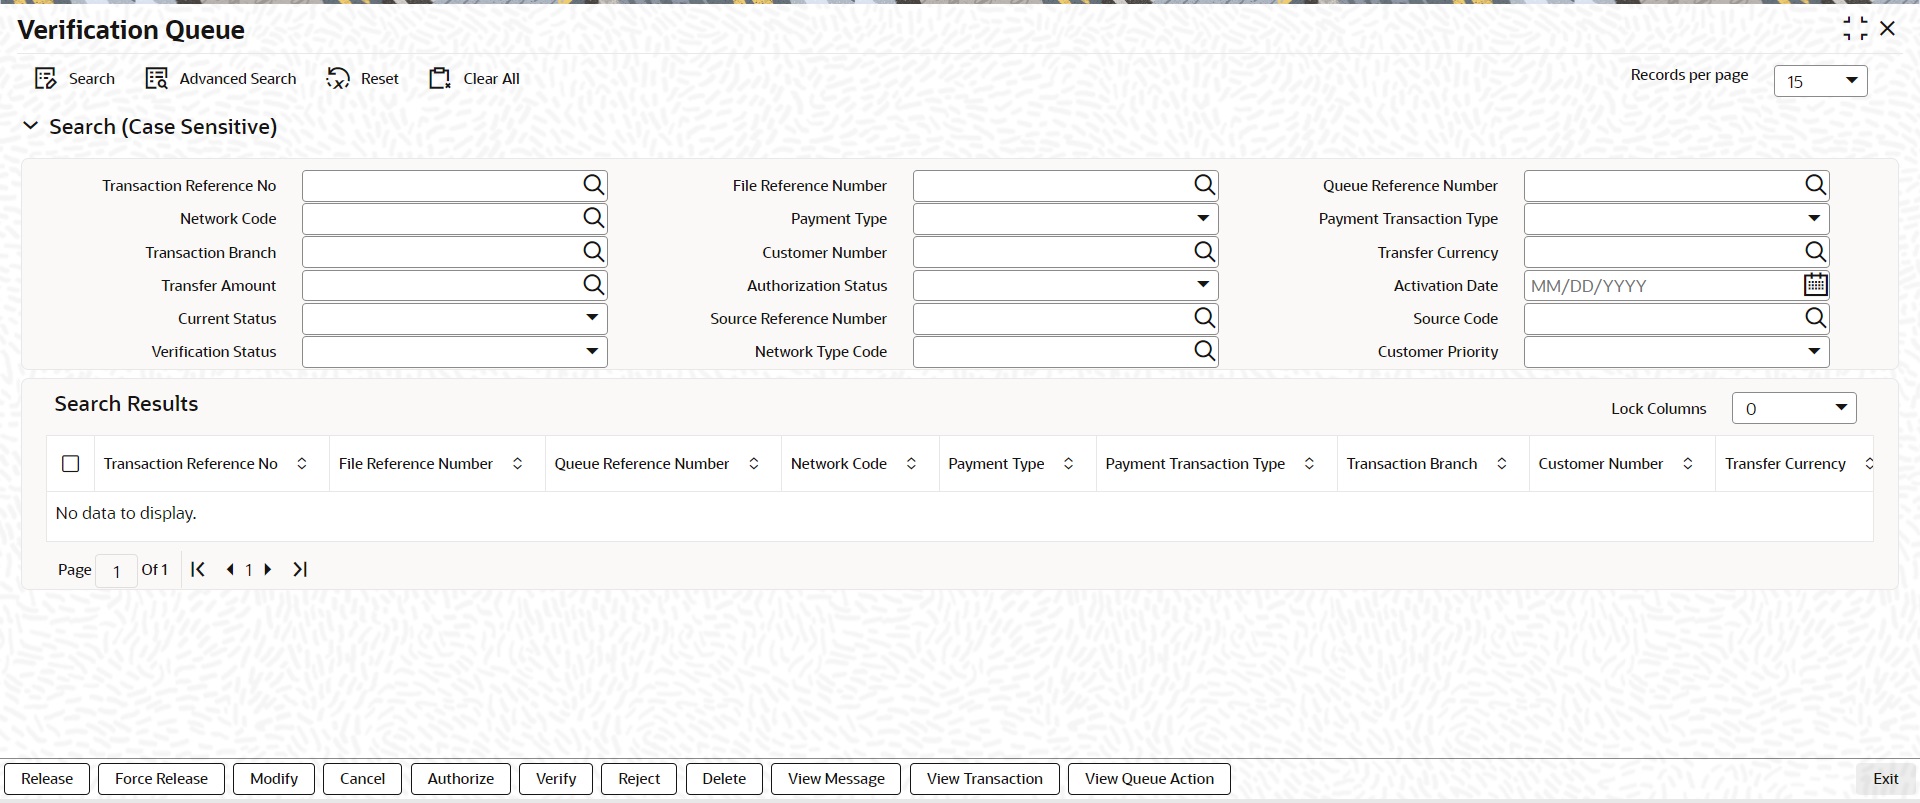This screenshot has width=1920, height=803.
Task: Open the Activation Date calendar picker
Action: coord(1815,285)
